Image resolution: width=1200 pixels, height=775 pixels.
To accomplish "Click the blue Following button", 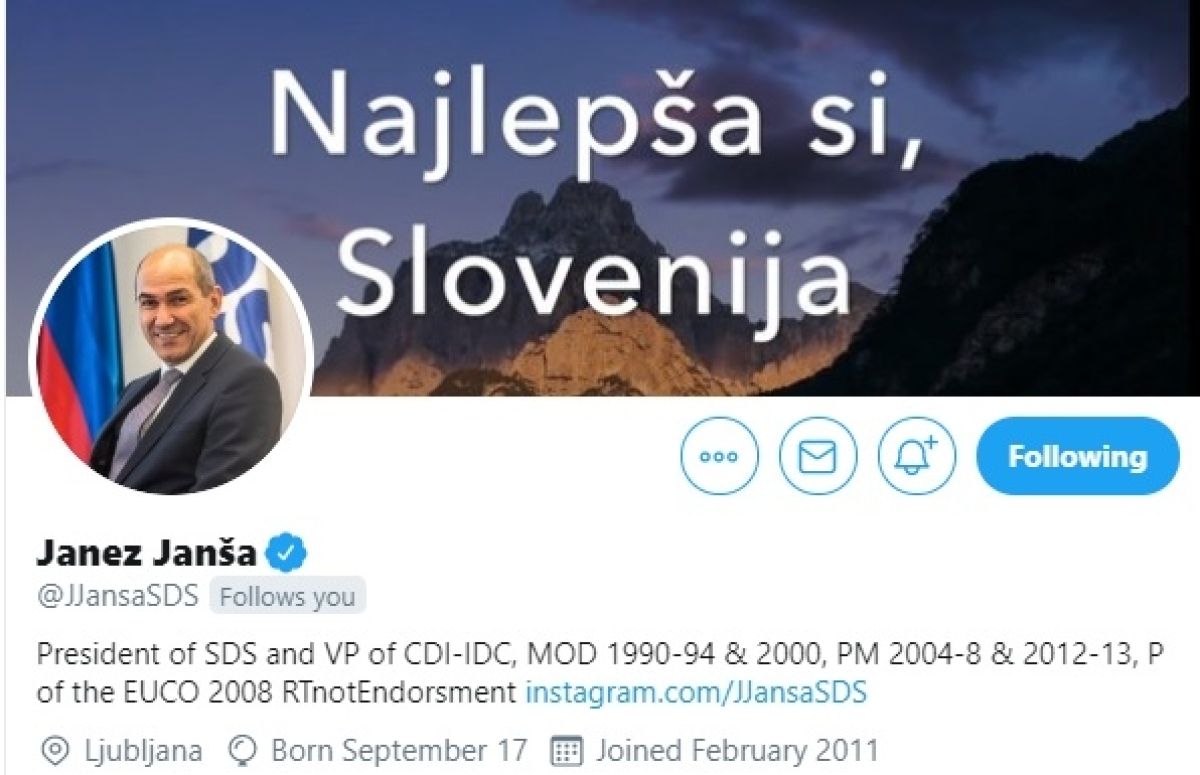I will tap(1078, 457).
